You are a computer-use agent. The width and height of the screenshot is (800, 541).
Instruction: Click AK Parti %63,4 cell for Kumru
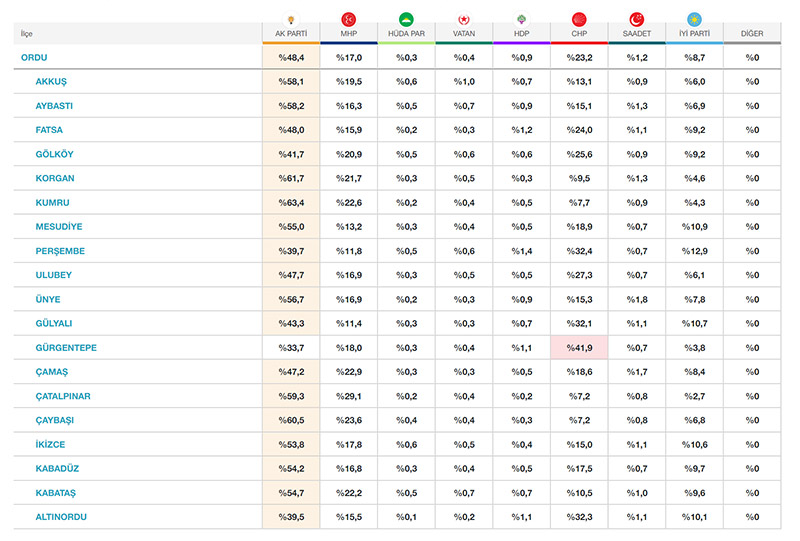[x=291, y=203]
